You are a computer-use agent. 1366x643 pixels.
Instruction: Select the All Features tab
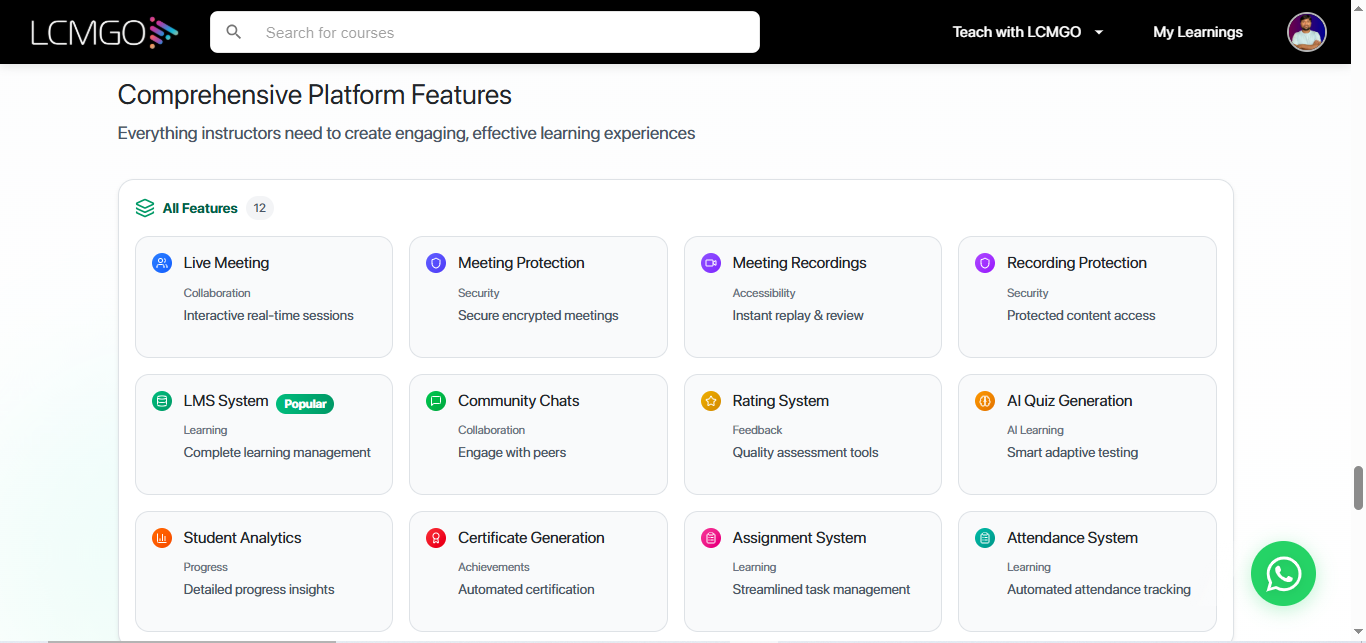point(200,208)
